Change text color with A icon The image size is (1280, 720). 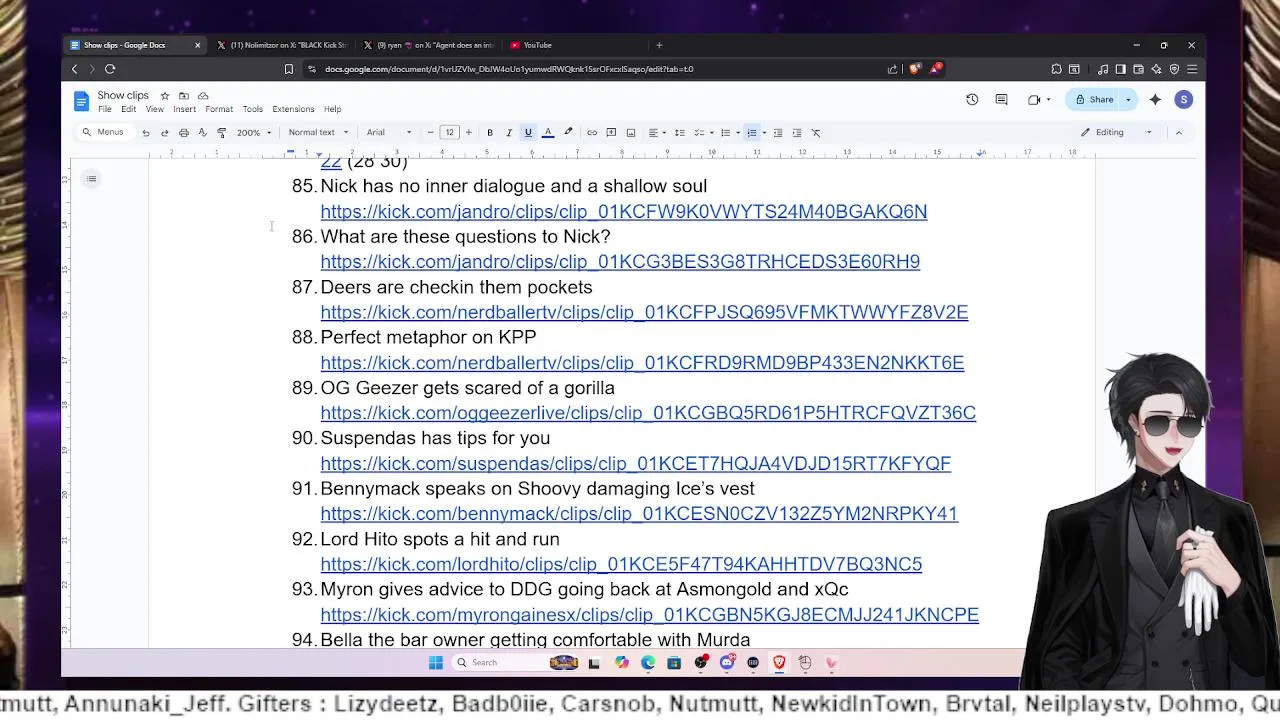pos(548,132)
